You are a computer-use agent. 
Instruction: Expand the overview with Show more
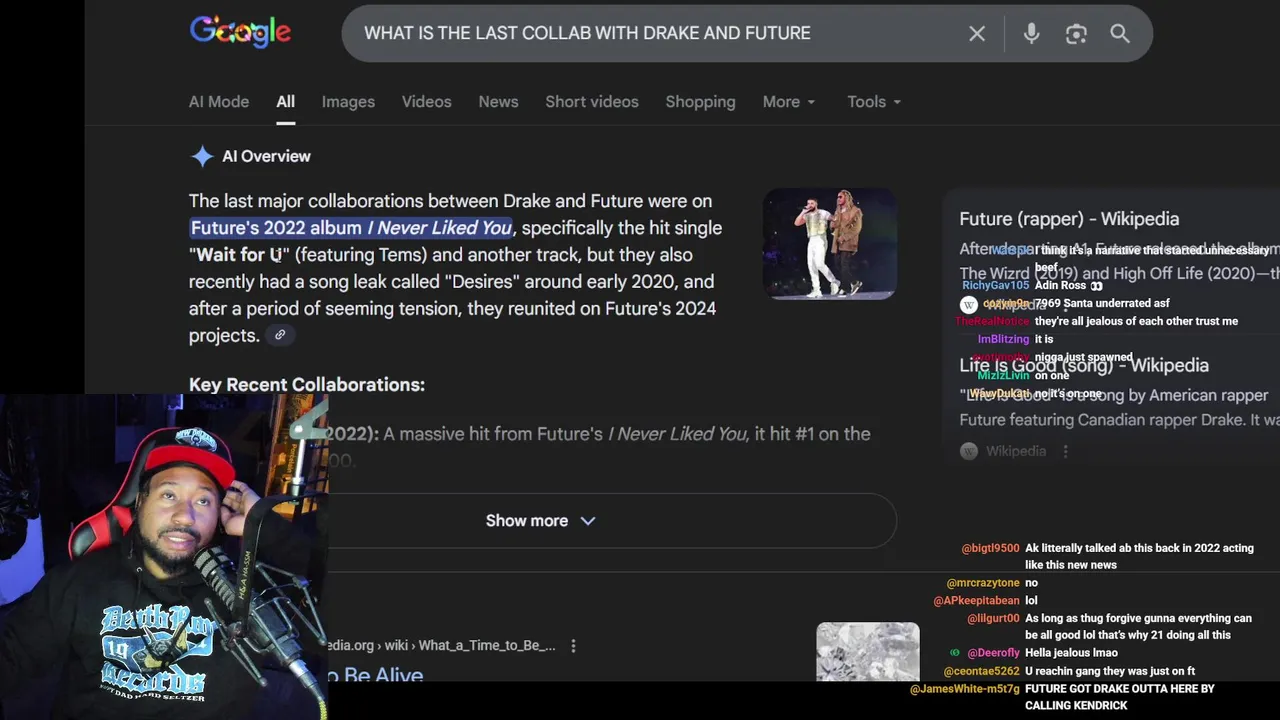(540, 520)
